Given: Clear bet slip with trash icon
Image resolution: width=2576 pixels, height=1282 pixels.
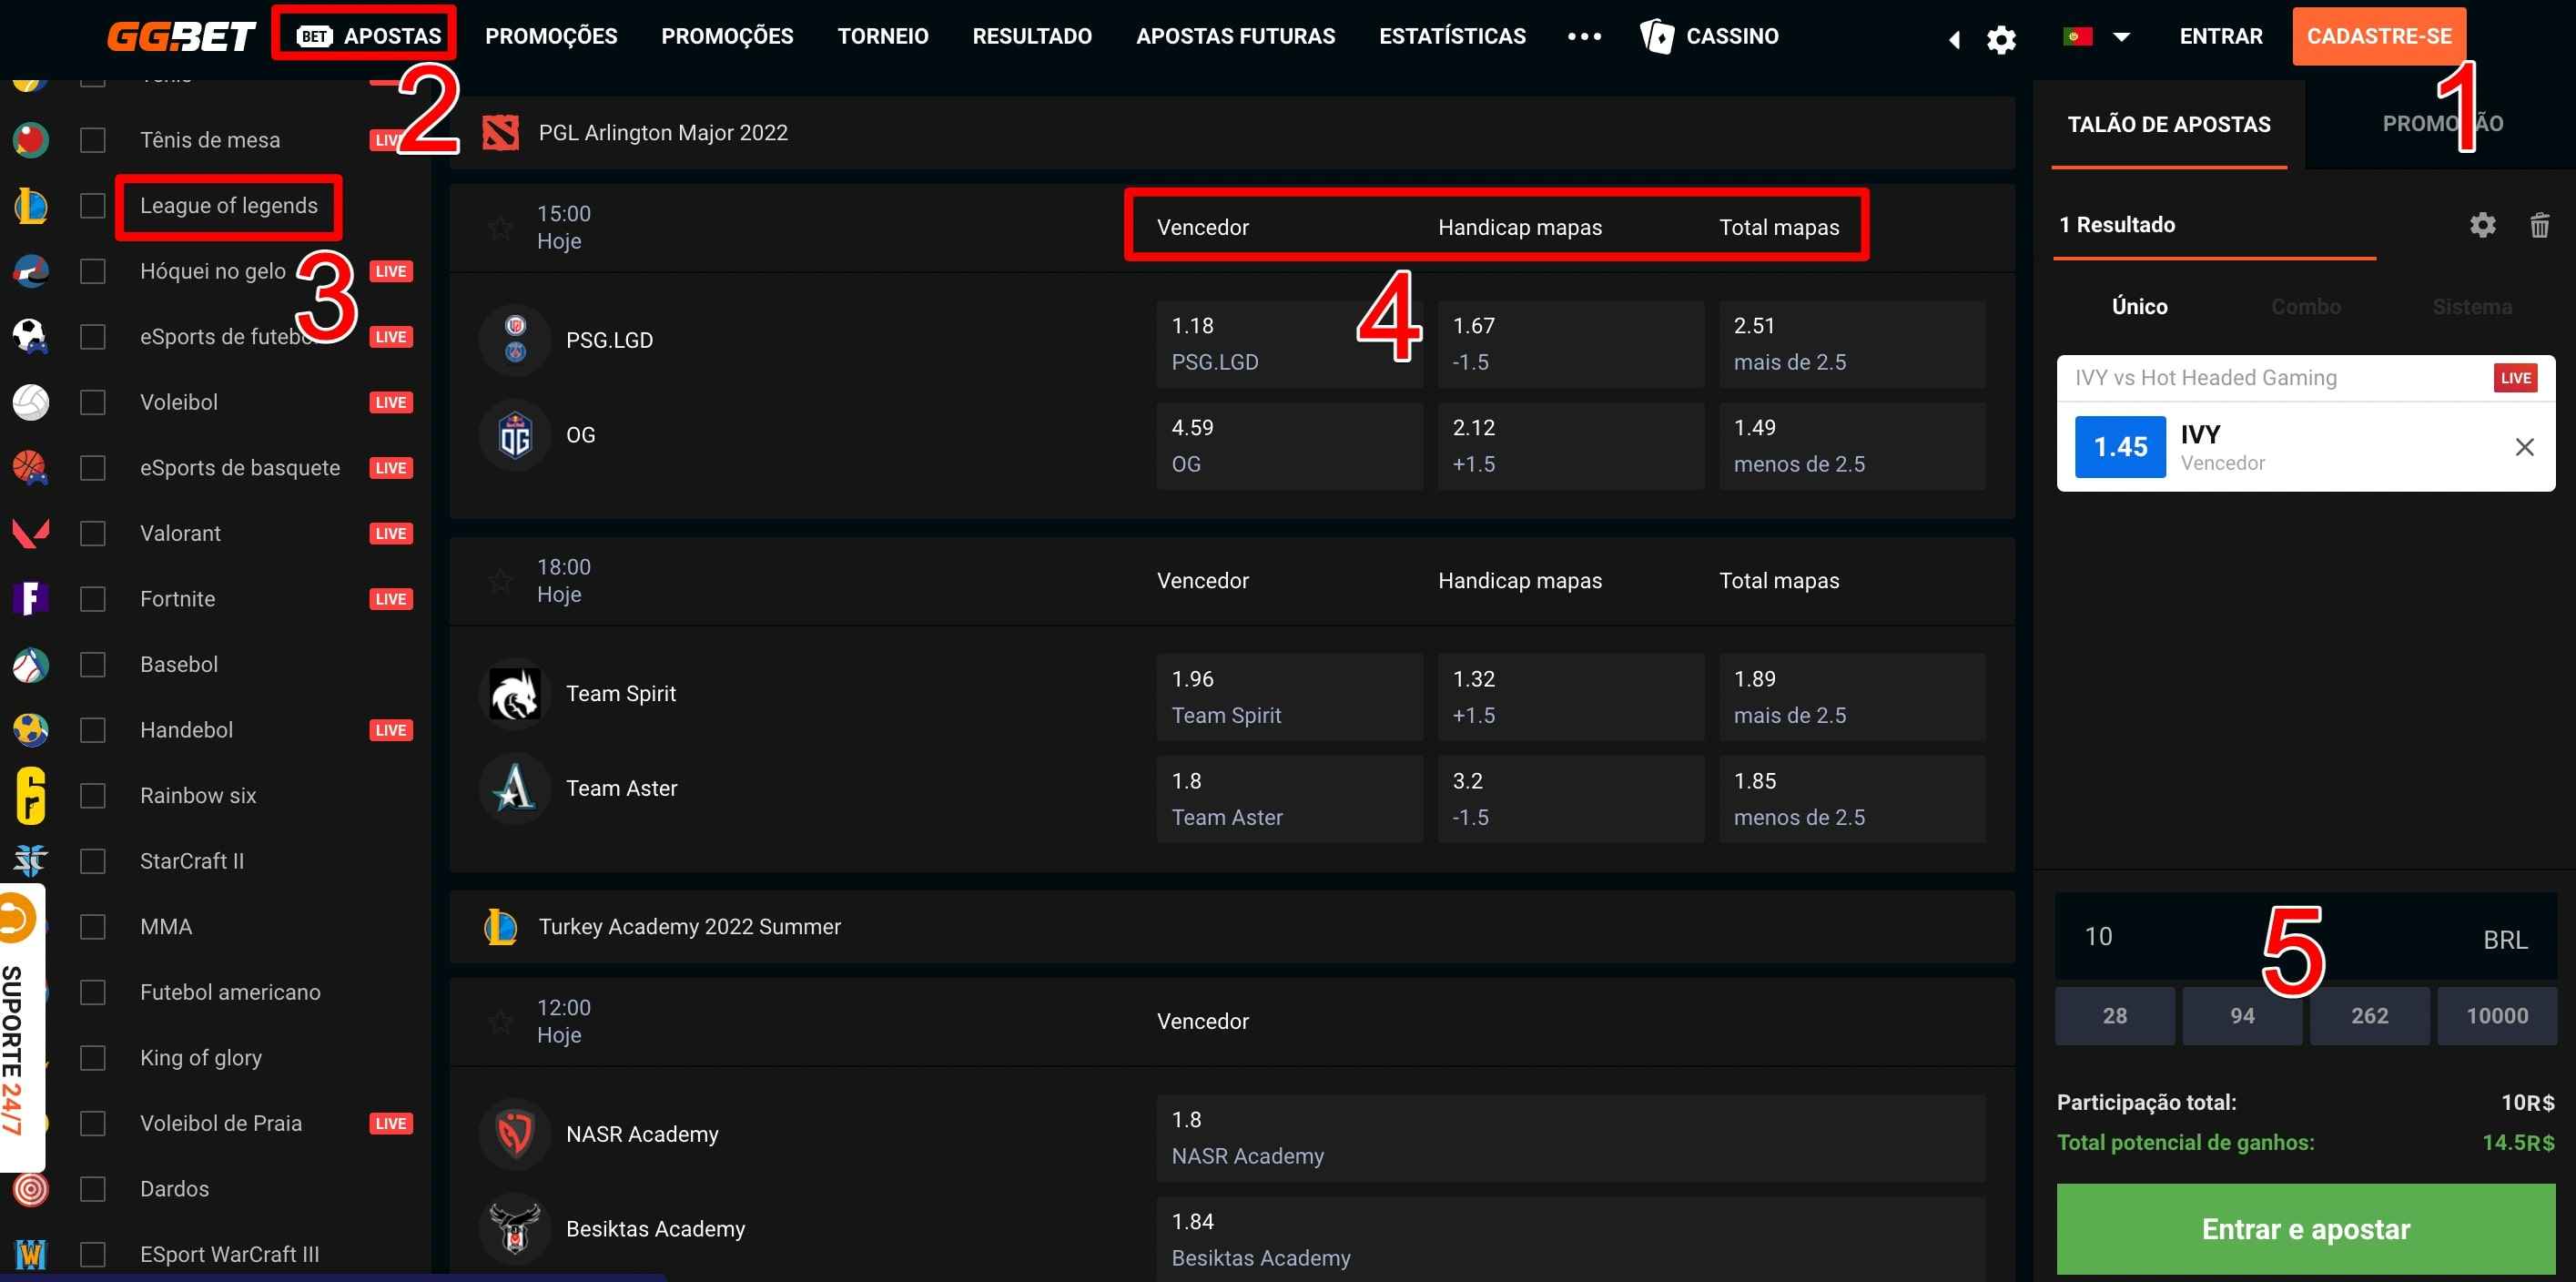Looking at the screenshot, I should coord(2539,224).
